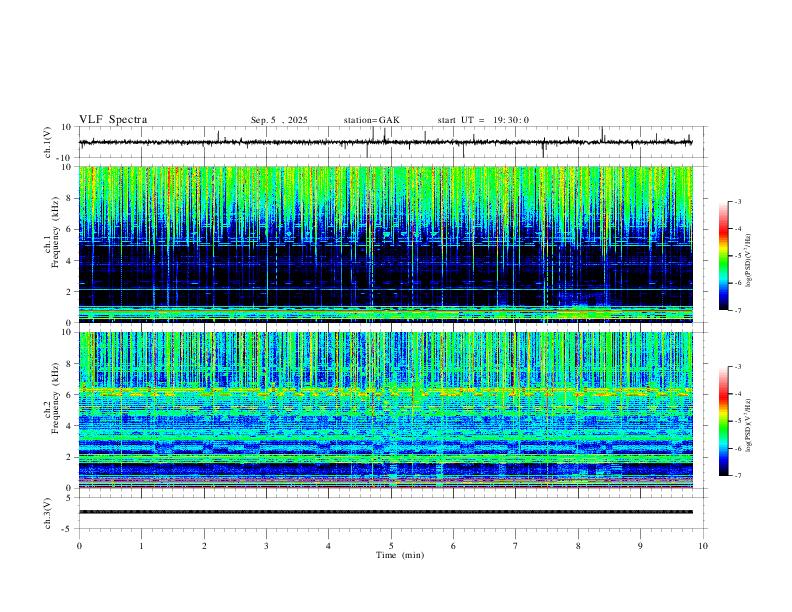The width and height of the screenshot is (792, 612).
Task: Click tick label "5" on the Time axis
Action: pos(391,546)
